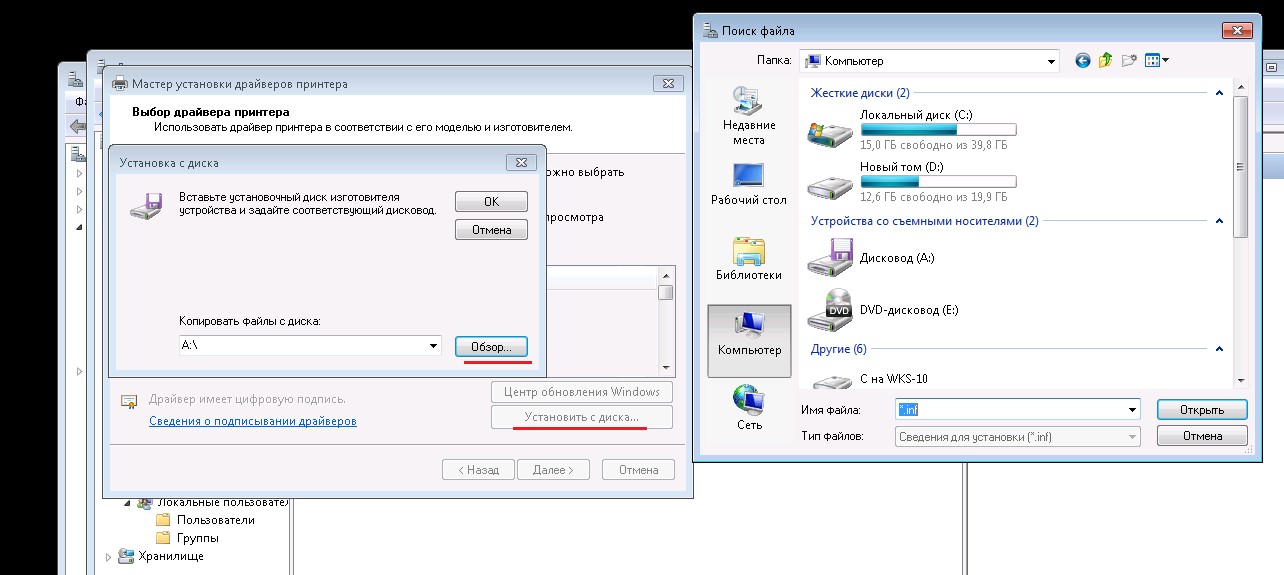Select Сеть in places bar
The width and height of the screenshot is (1284, 575).
748,408
